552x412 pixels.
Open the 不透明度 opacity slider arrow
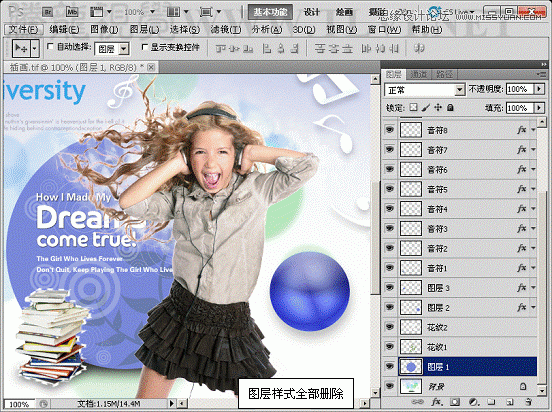pos(539,89)
